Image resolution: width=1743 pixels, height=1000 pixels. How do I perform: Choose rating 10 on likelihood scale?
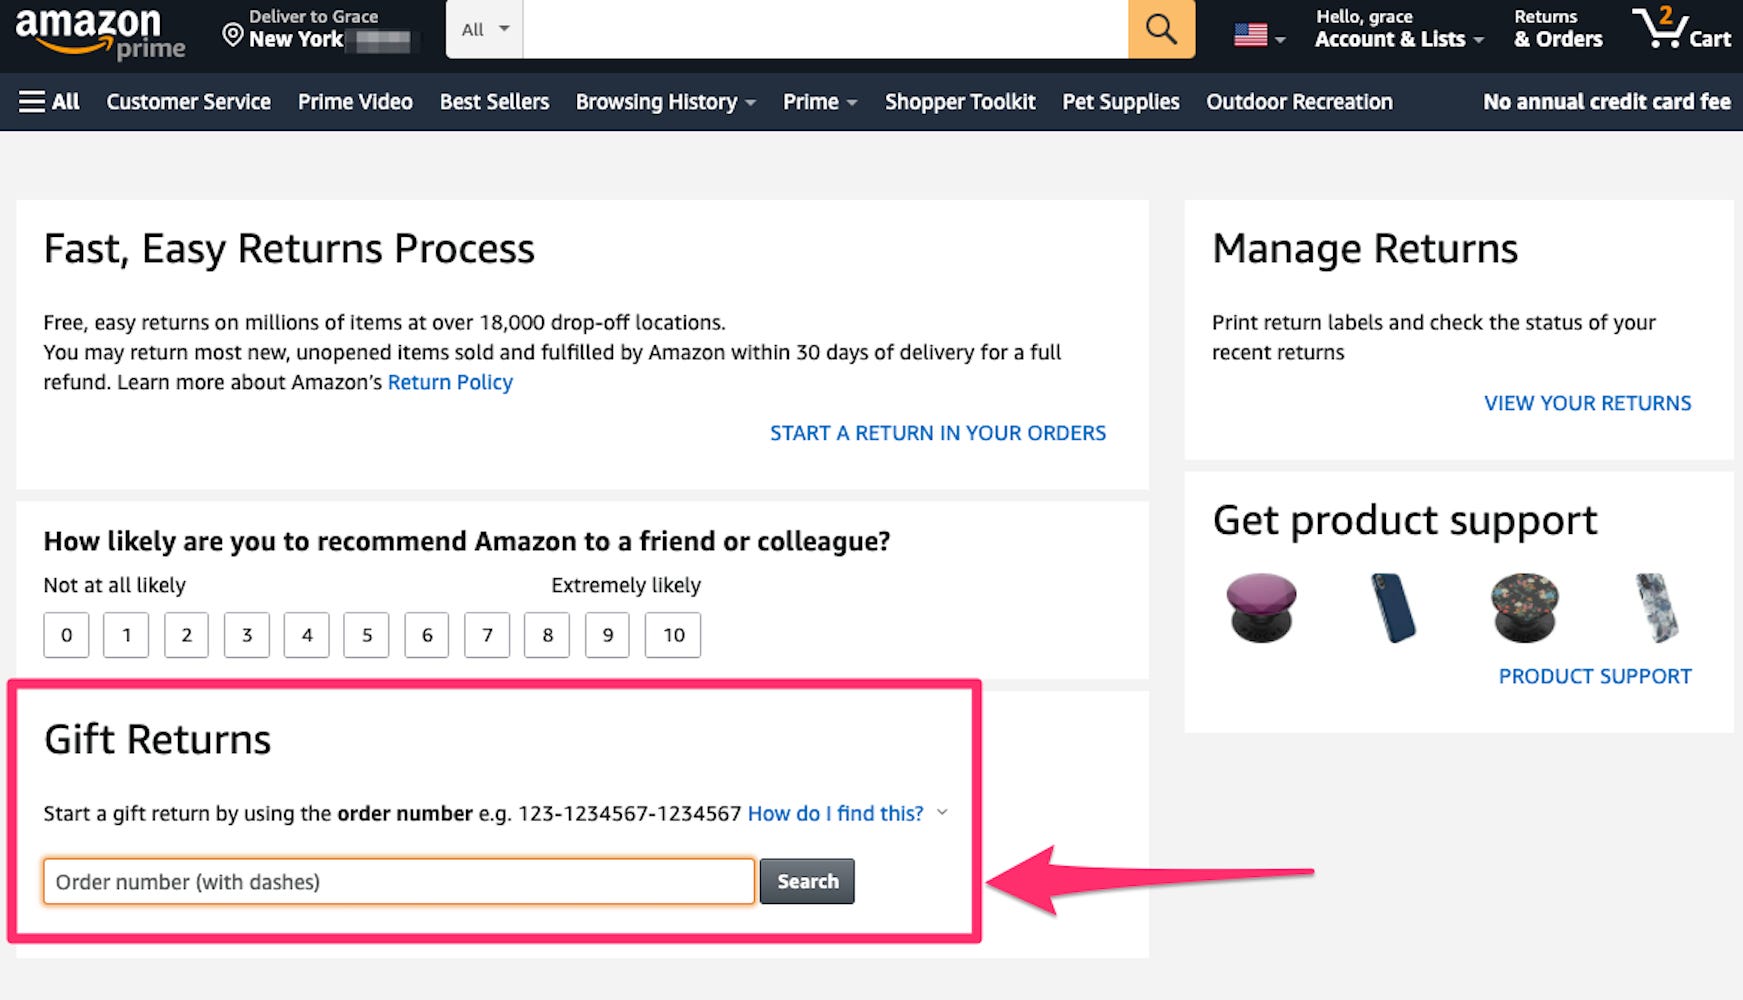coord(673,635)
